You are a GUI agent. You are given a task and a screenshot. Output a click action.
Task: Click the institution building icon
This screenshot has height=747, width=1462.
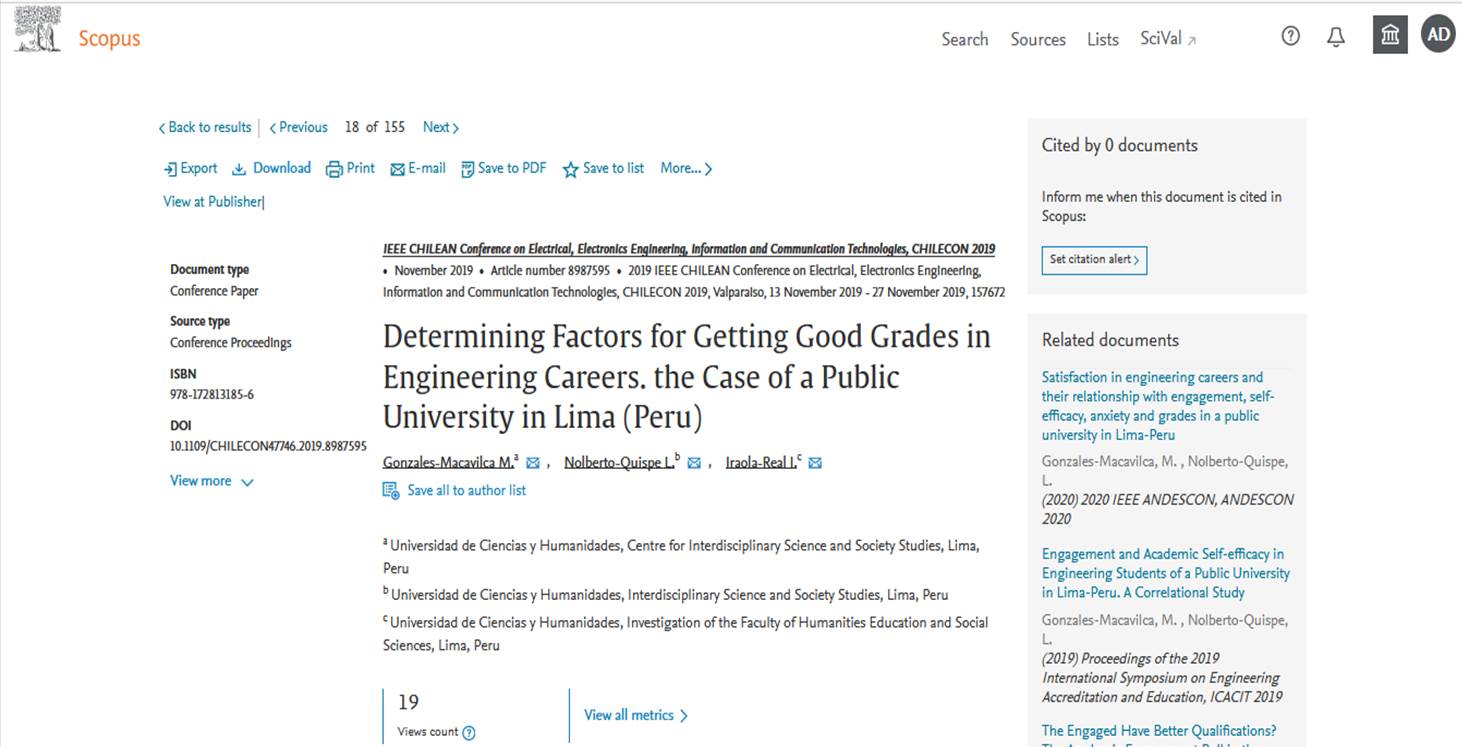point(1390,36)
